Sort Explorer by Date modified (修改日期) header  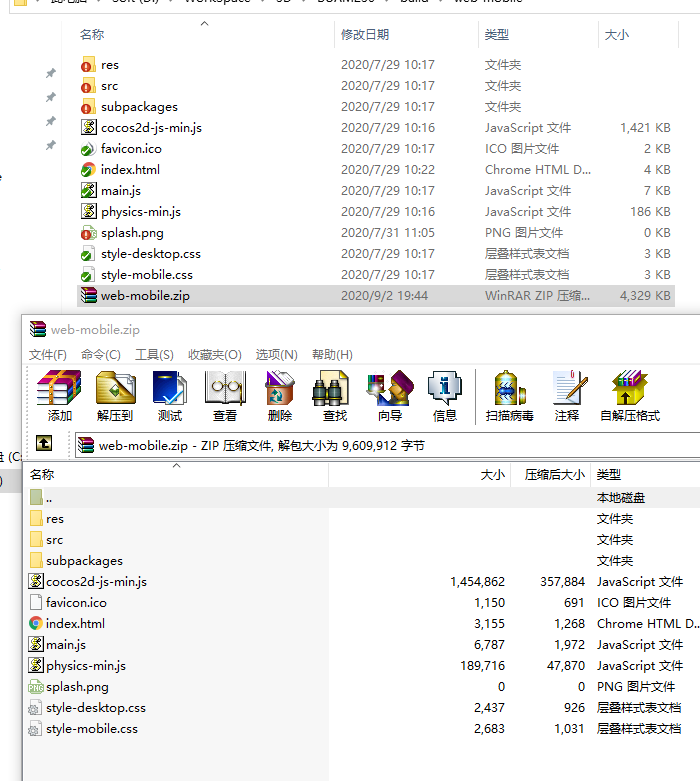click(365, 34)
